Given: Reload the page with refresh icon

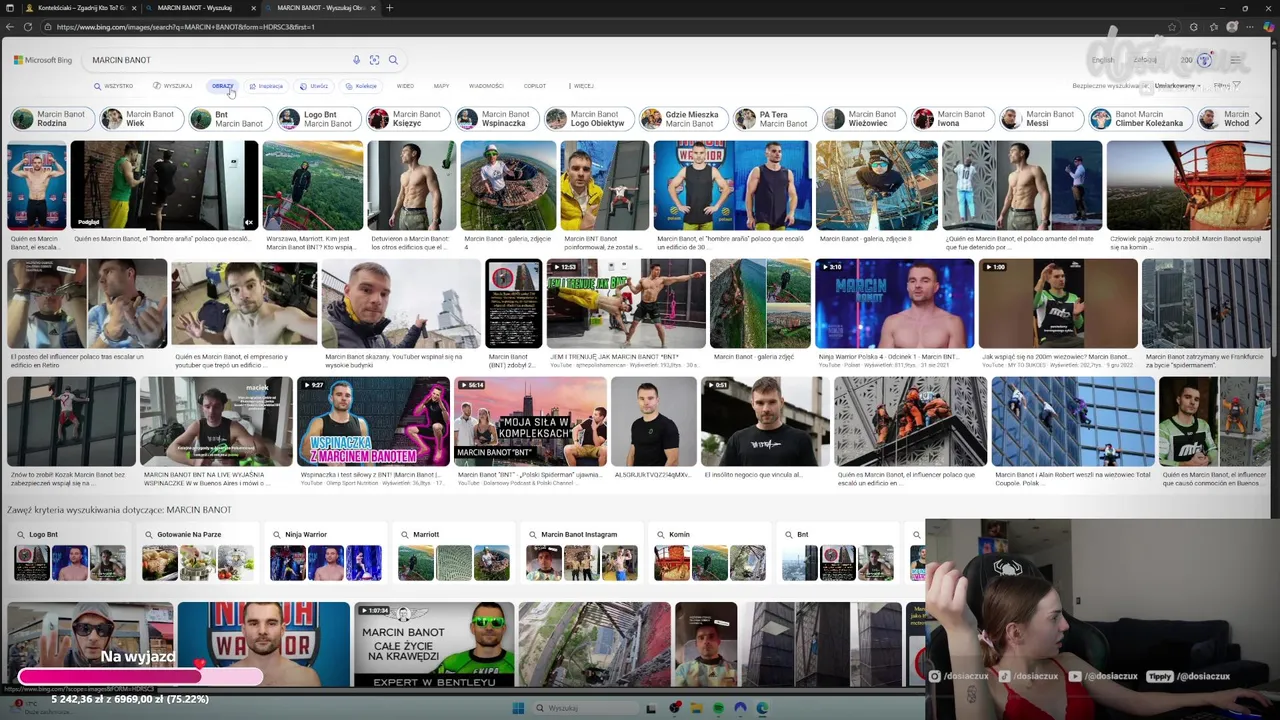Looking at the screenshot, I should (x=27, y=27).
